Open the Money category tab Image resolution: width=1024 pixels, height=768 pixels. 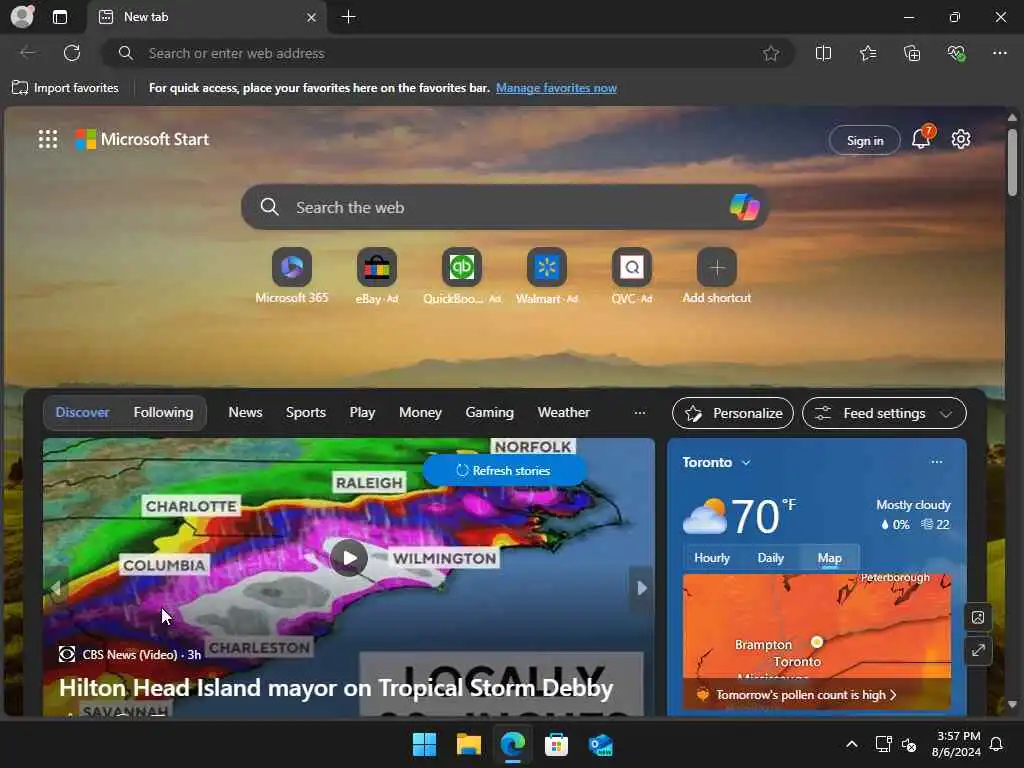coord(420,412)
